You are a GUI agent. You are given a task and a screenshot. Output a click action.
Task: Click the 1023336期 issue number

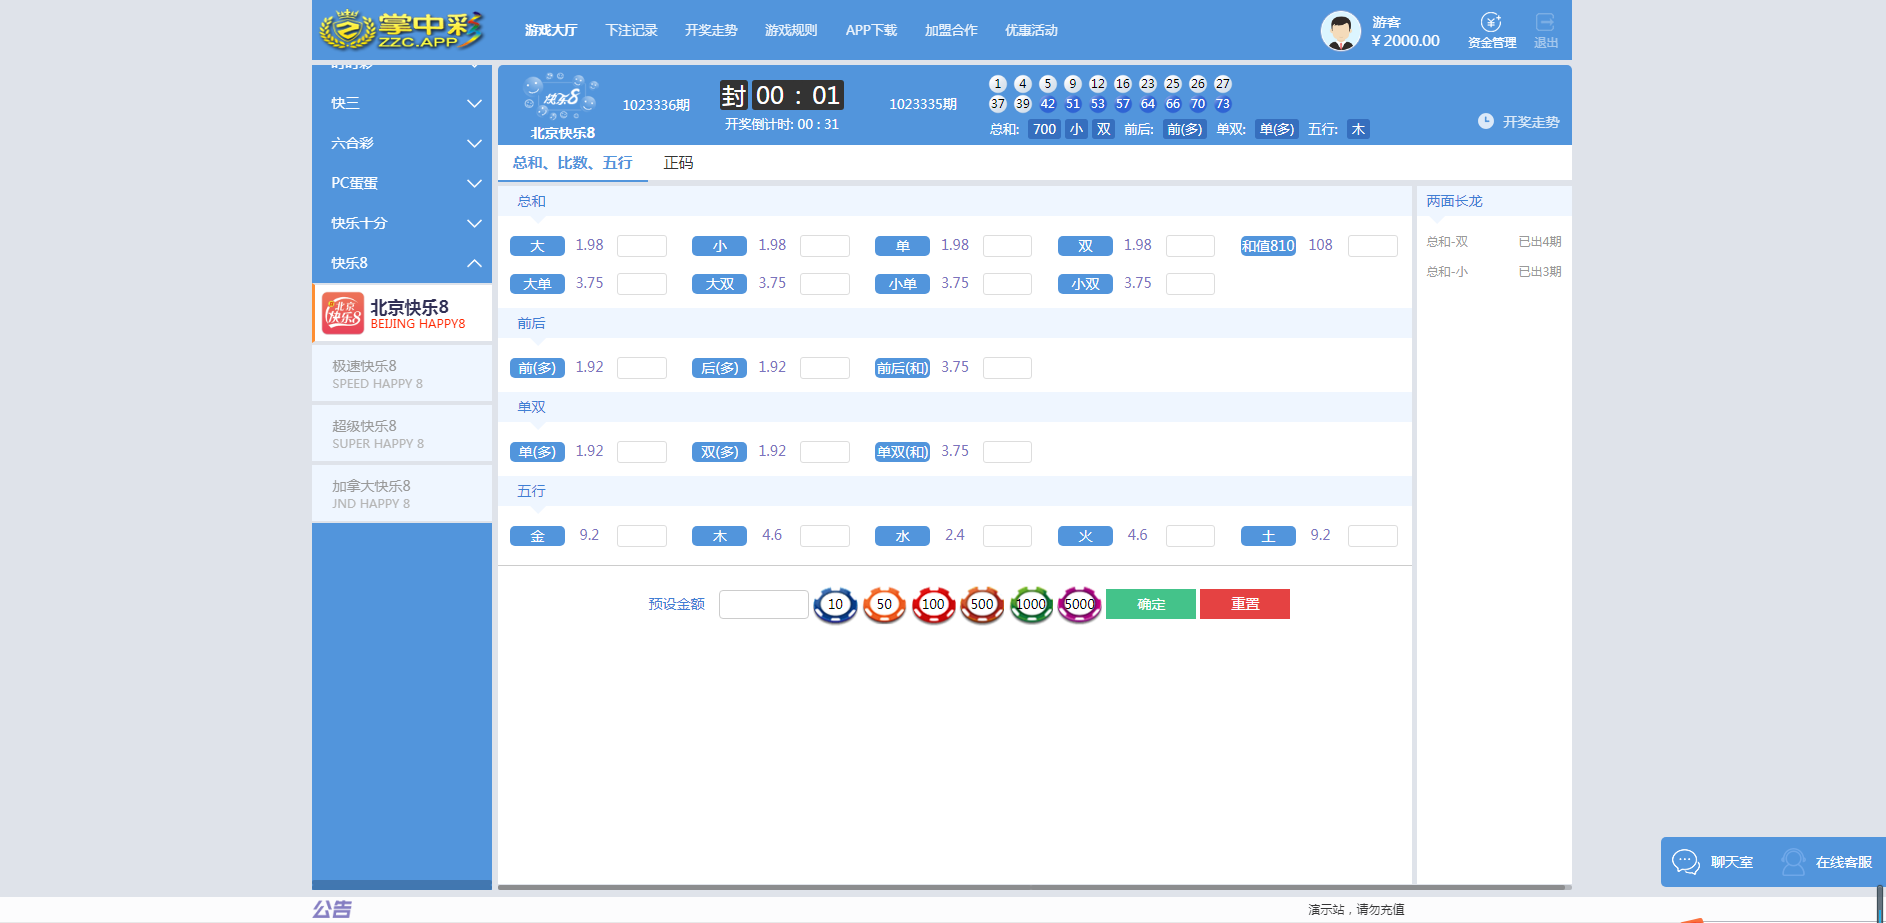656,105
